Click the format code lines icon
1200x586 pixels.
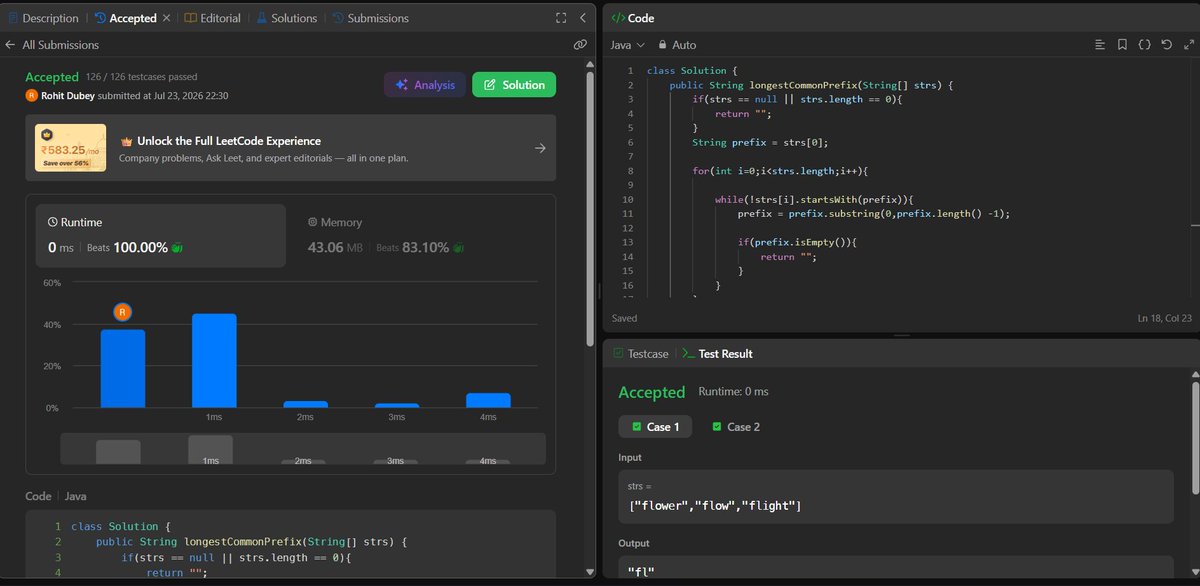1100,45
